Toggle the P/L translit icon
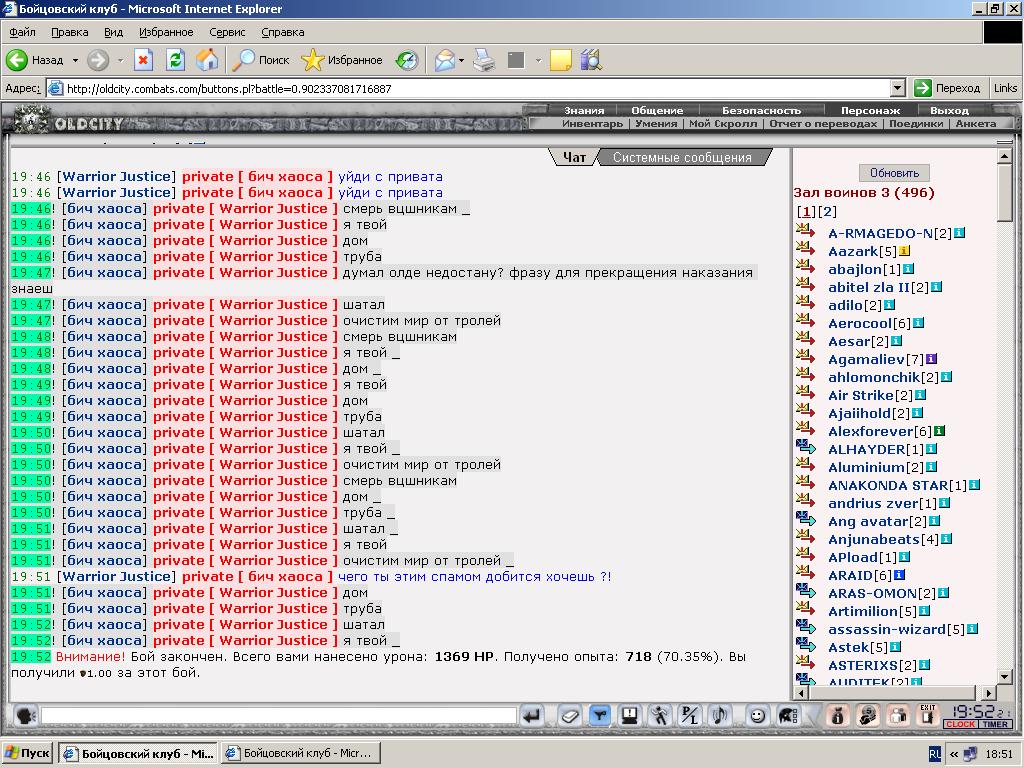Viewport: 1024px width, 768px height. [x=690, y=716]
